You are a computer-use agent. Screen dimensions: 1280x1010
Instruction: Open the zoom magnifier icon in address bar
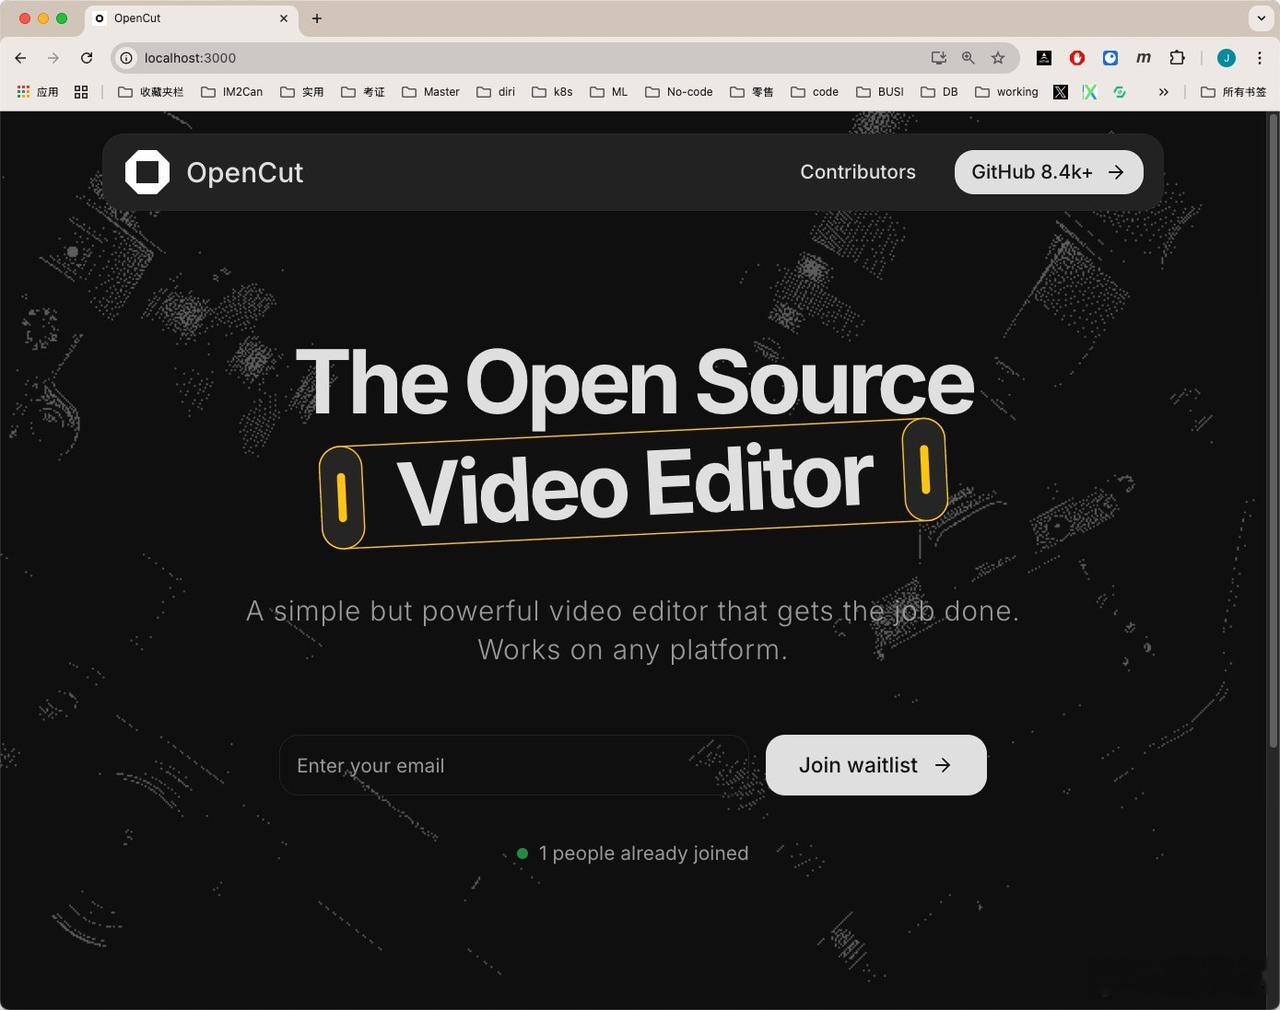(968, 58)
